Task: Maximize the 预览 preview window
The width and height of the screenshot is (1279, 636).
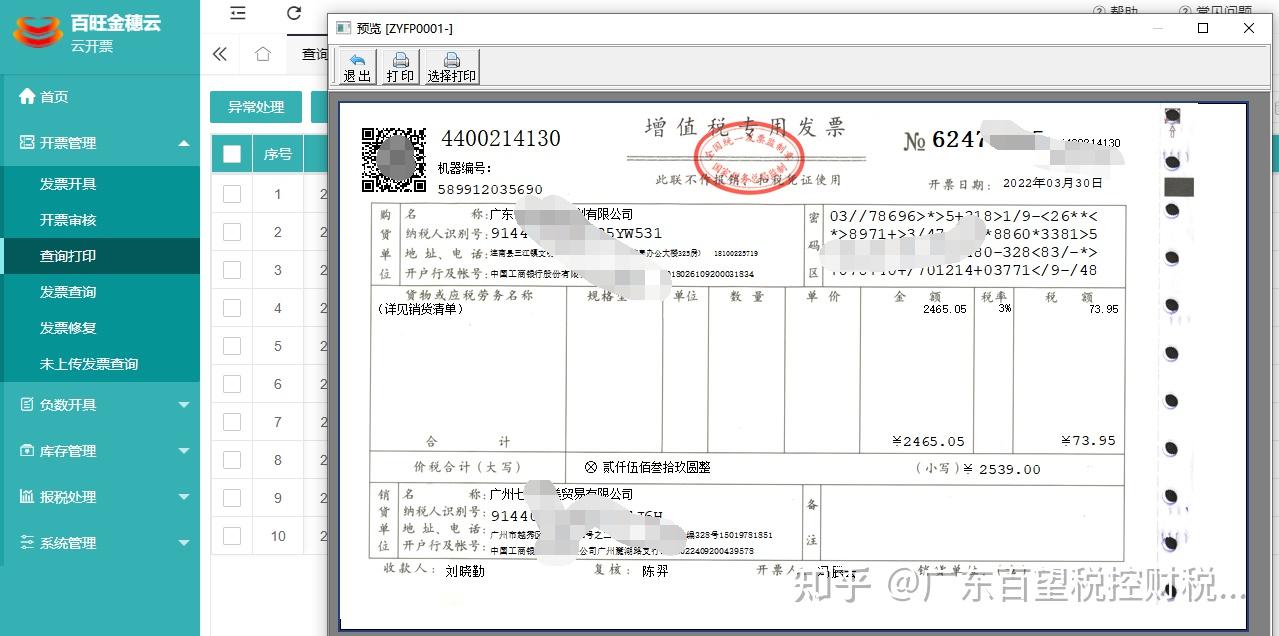Action: [x=1203, y=28]
